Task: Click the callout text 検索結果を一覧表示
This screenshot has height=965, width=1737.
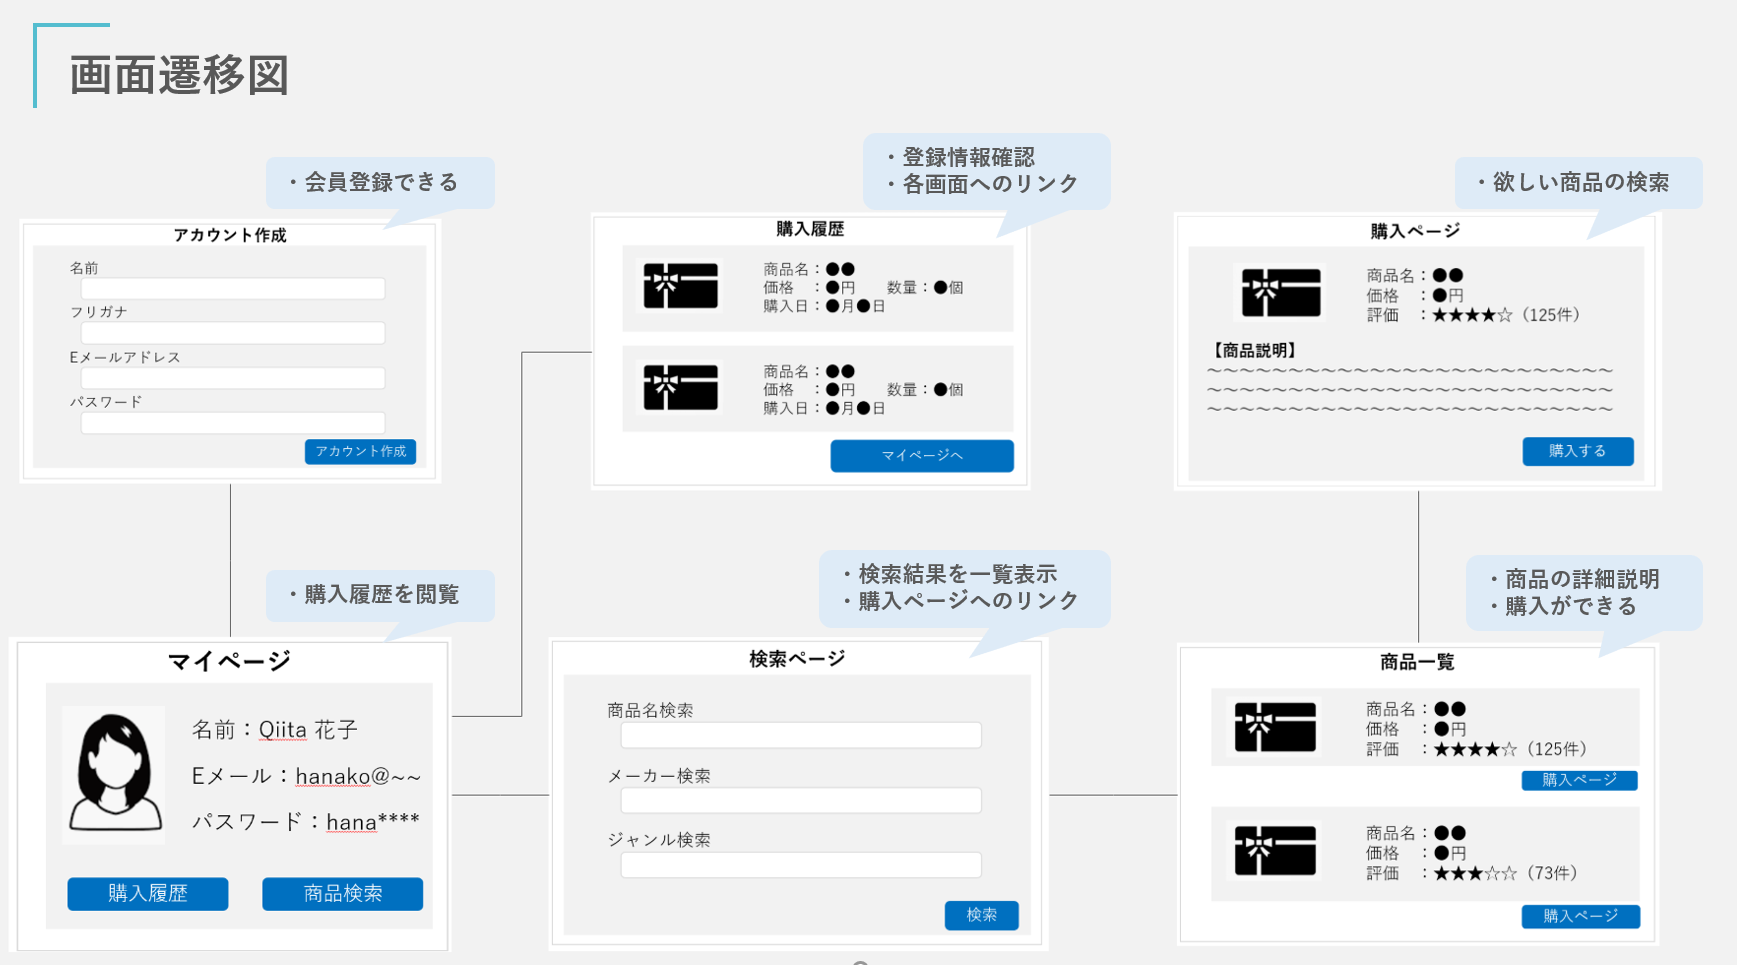Action: 957,574
